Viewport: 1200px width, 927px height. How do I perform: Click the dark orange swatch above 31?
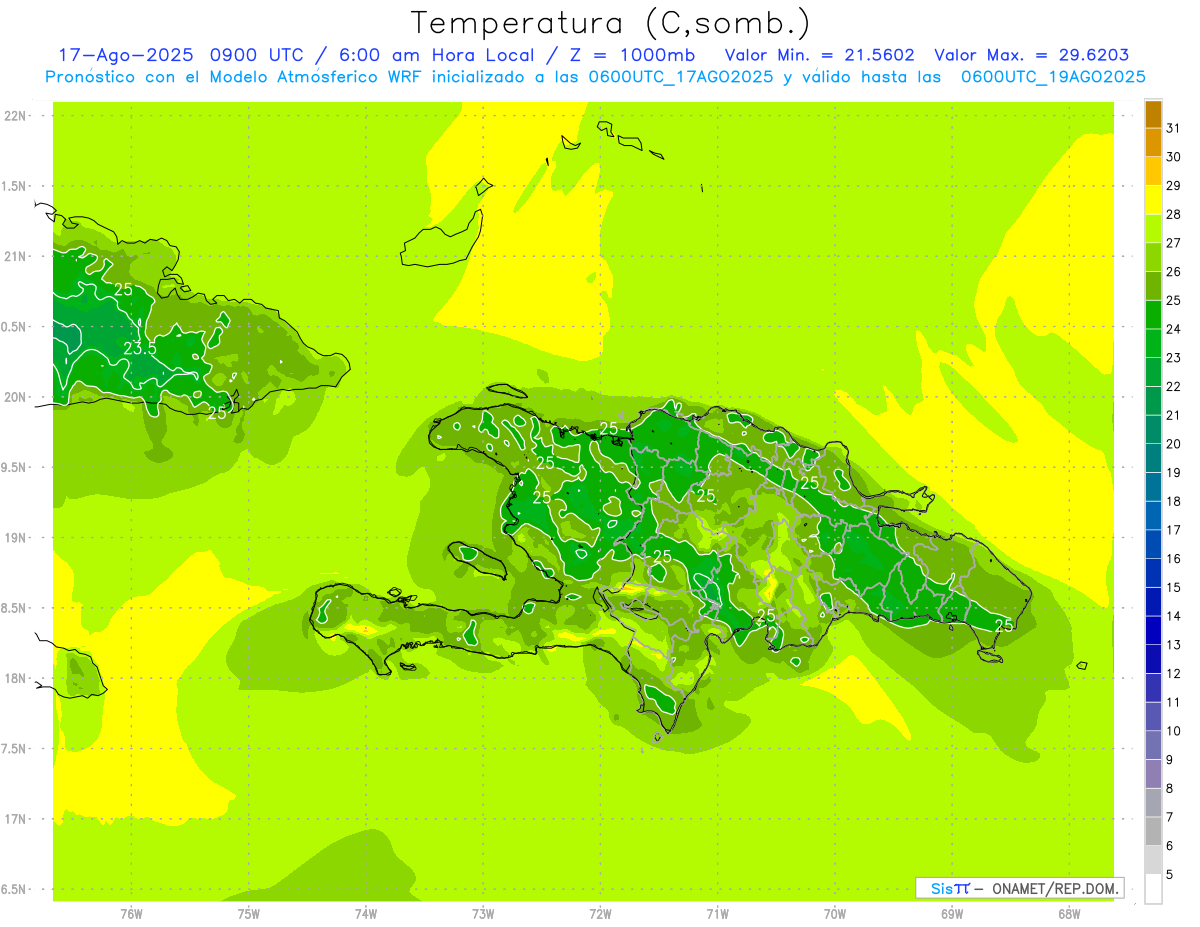point(1153,114)
